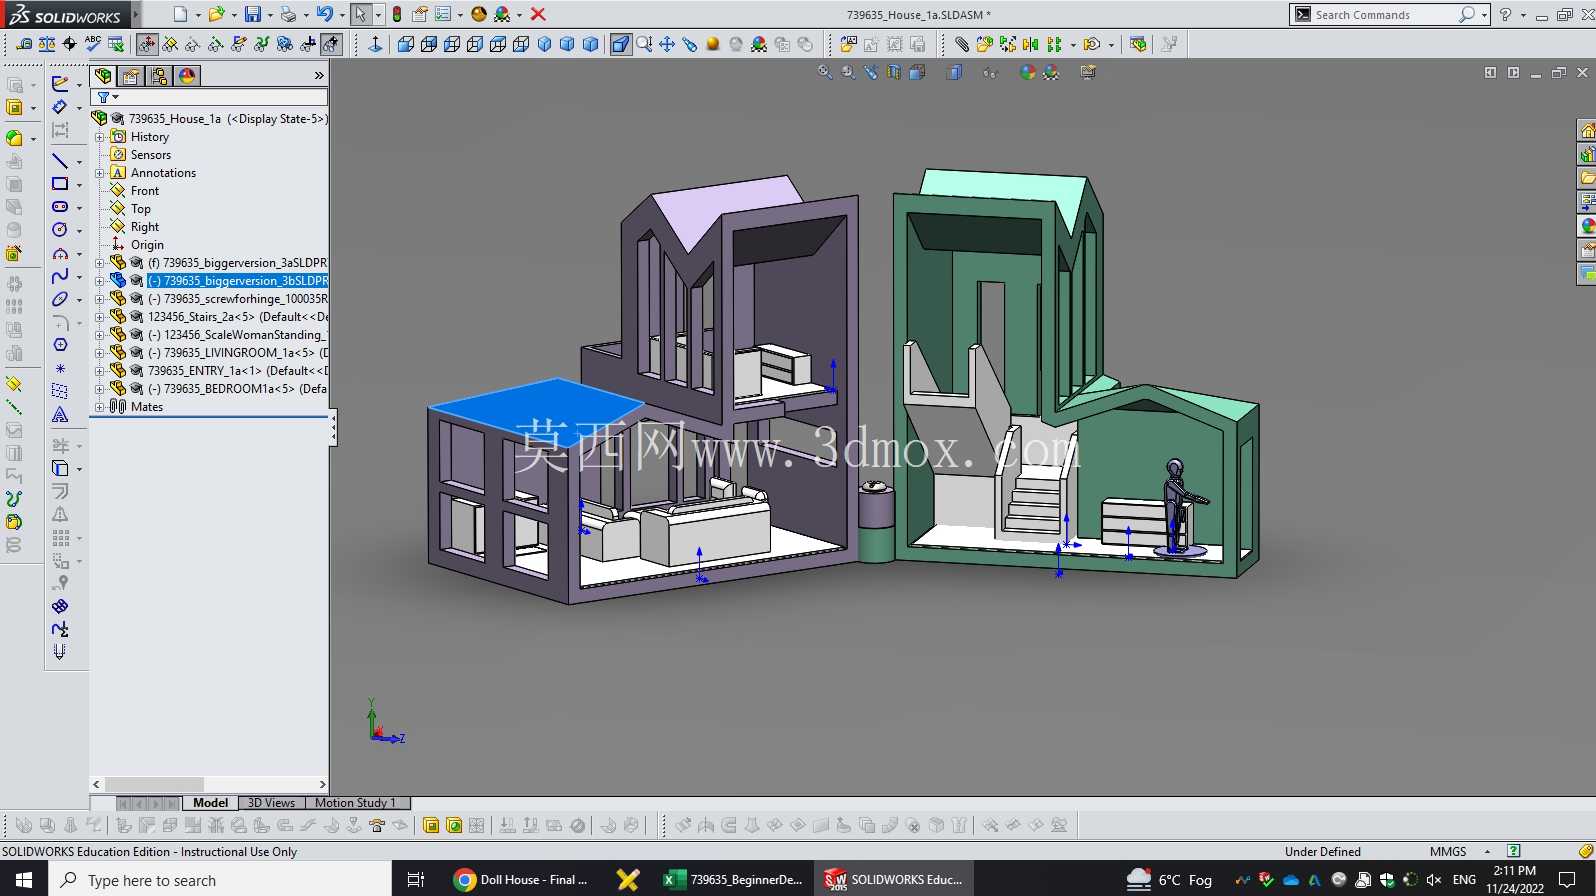The image size is (1596, 896).
Task: Expand the 739635_LIVINGROOM_1a component node
Action: click(99, 353)
